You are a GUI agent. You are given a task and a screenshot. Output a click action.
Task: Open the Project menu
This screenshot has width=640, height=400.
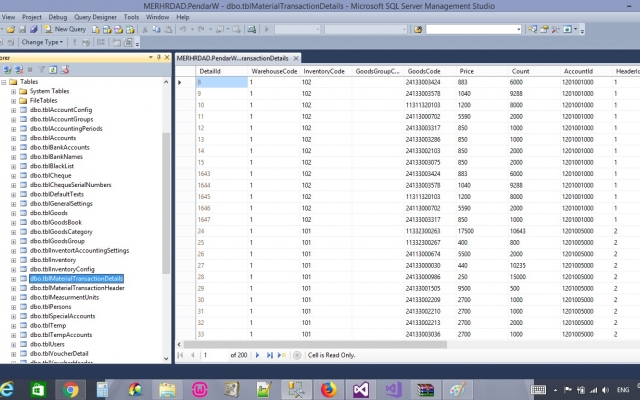click(x=32, y=17)
